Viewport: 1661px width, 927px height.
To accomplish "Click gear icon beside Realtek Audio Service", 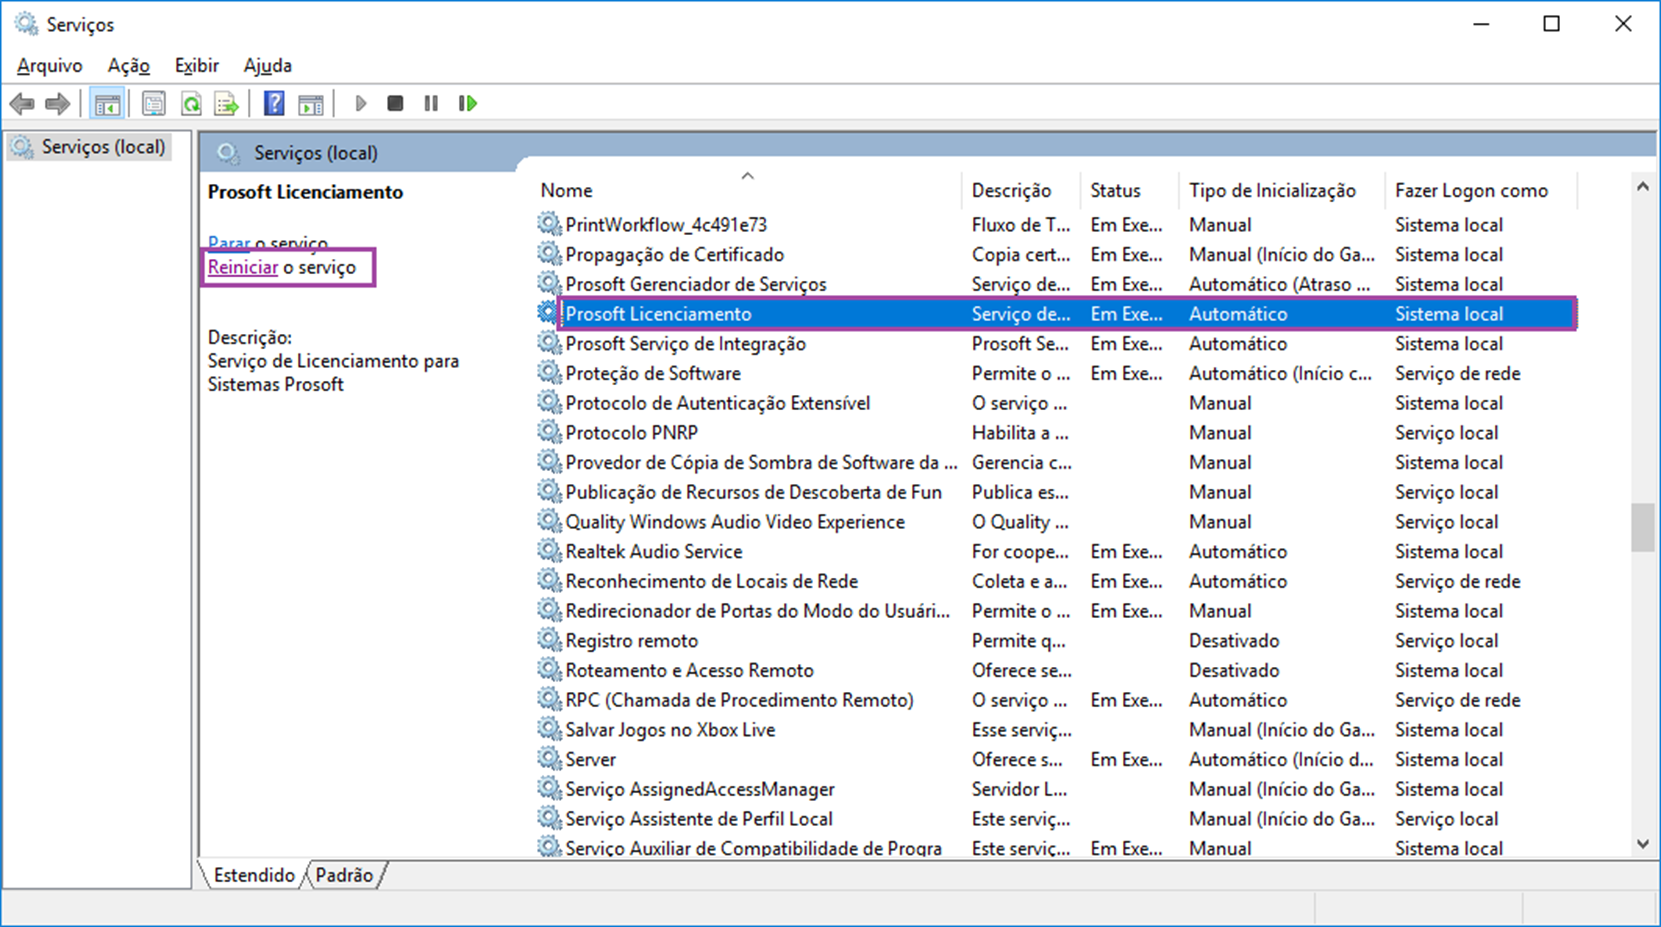I will click(x=549, y=551).
